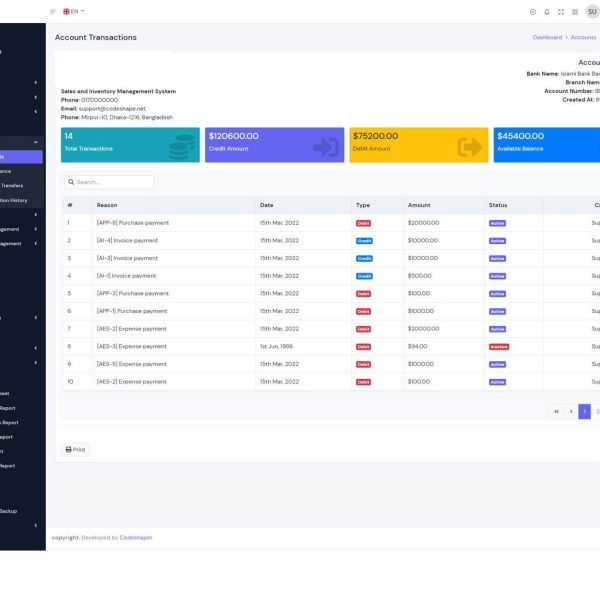600x600 pixels.
Task: Collapse the expanded accounts sidebar section
Action: pos(35,143)
